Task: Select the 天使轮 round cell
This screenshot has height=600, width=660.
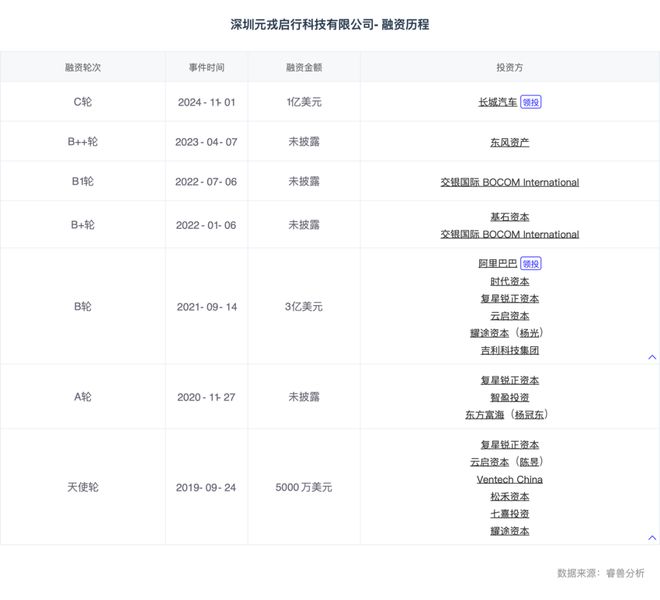Action: click(x=82, y=487)
